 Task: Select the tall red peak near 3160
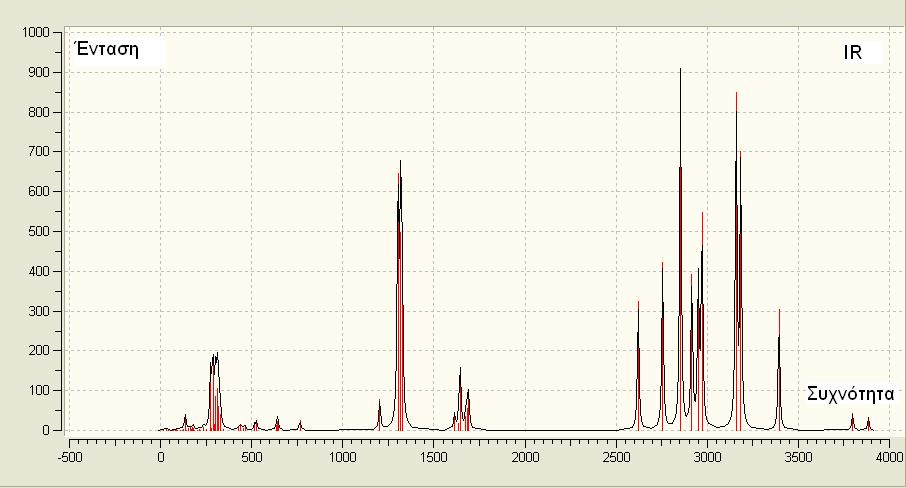point(736,260)
